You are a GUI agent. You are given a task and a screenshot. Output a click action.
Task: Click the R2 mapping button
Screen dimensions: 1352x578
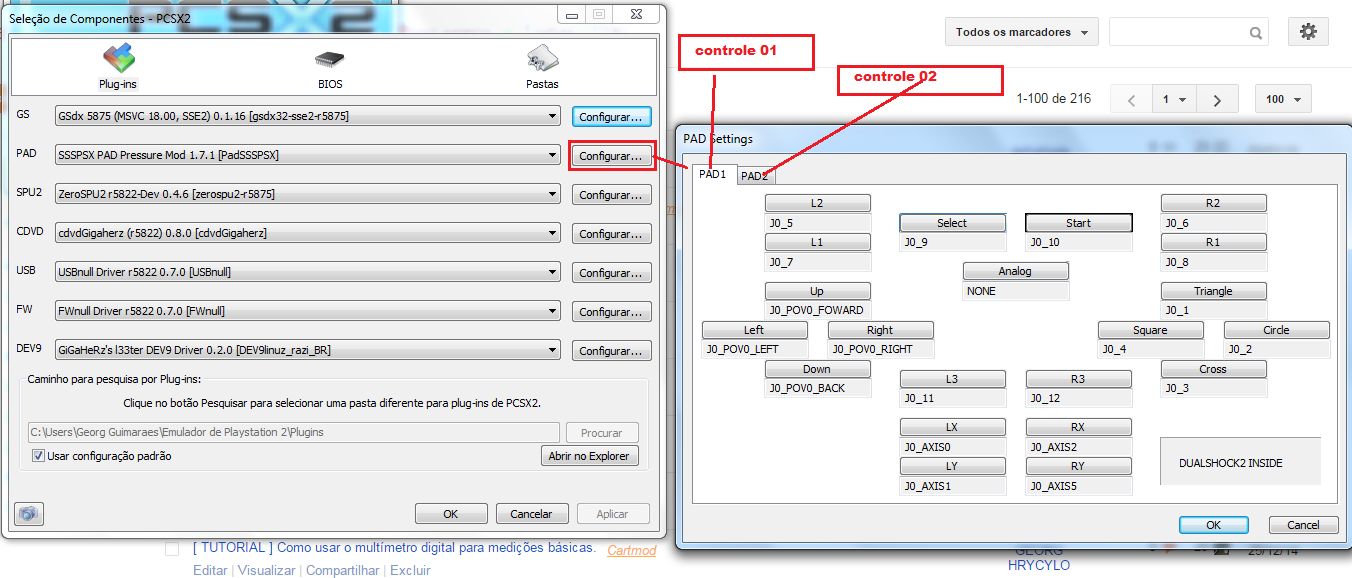1213,203
